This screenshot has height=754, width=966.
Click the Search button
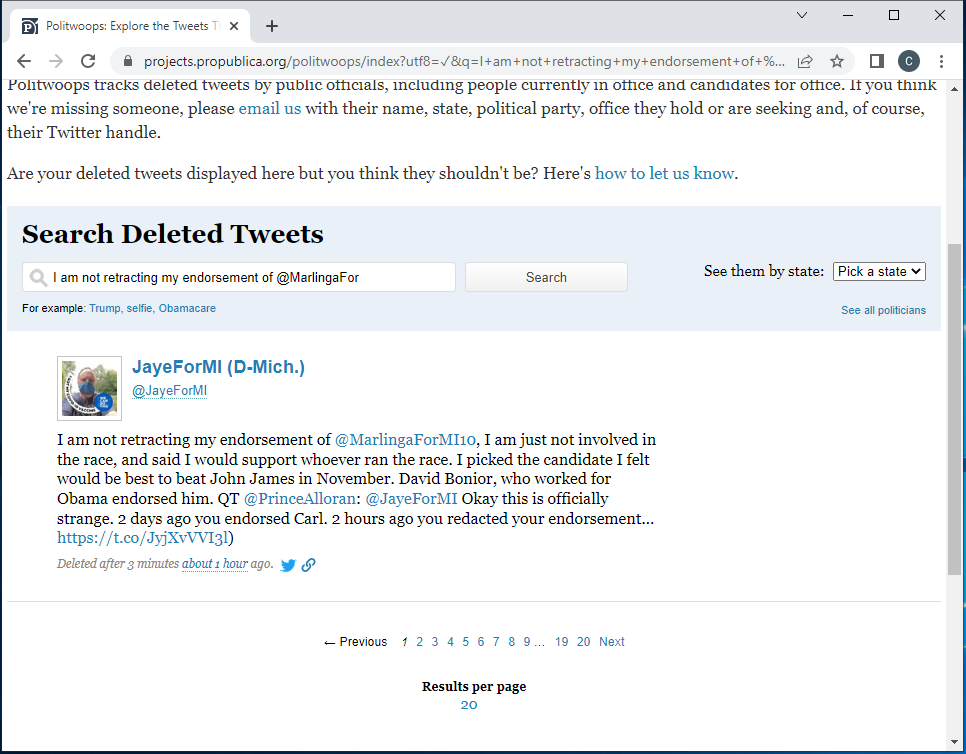546,277
